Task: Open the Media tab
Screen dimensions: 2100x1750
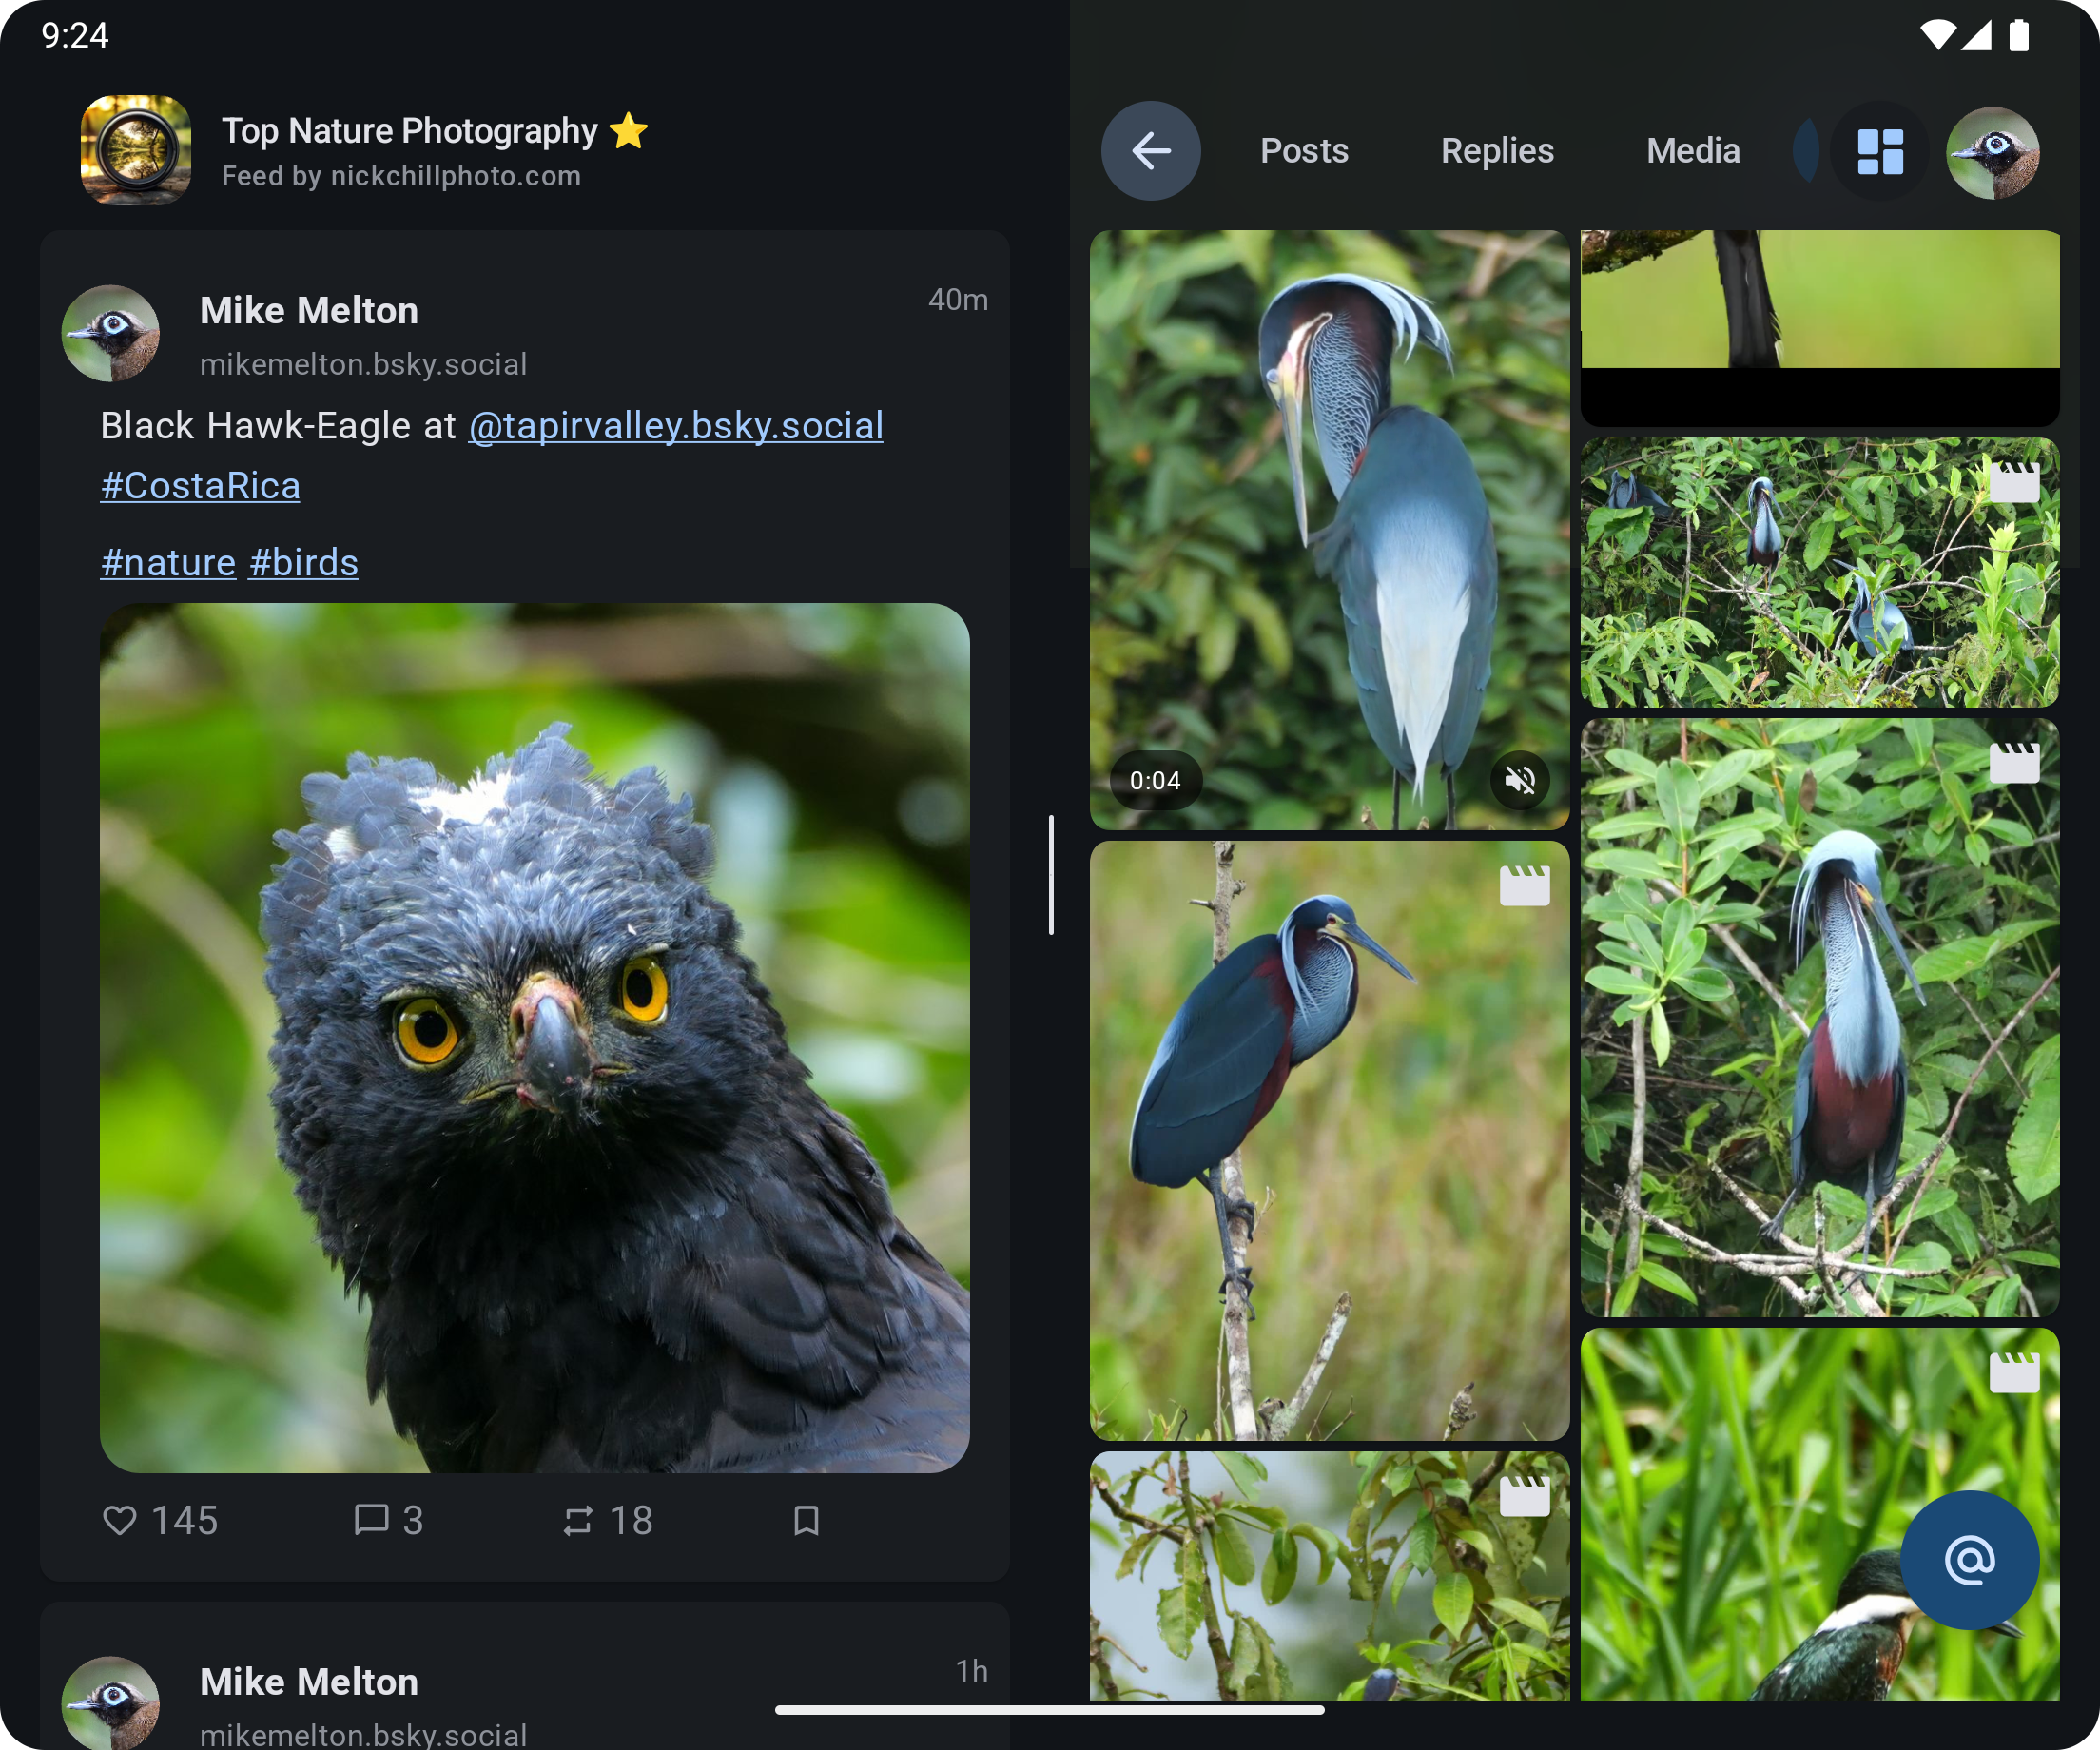Action: click(1692, 151)
